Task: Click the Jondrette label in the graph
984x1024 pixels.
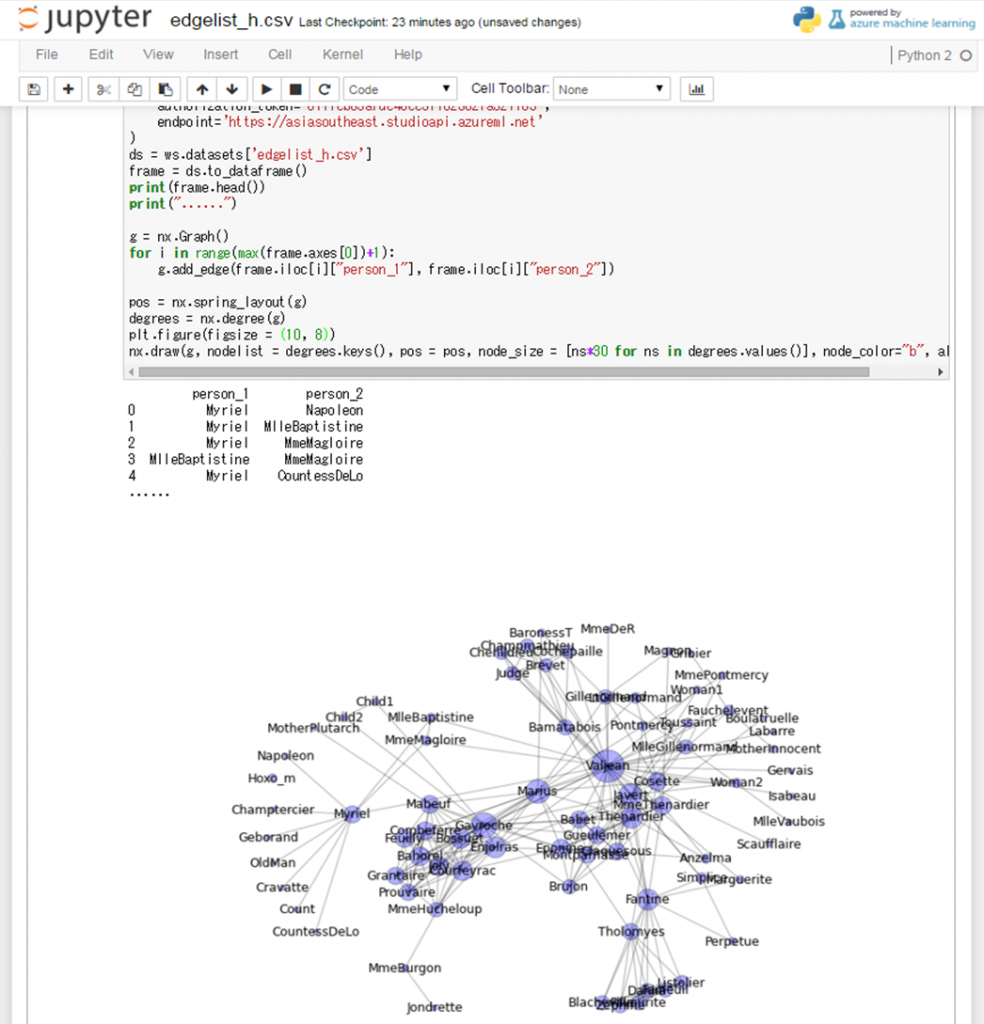Action: [x=434, y=1007]
